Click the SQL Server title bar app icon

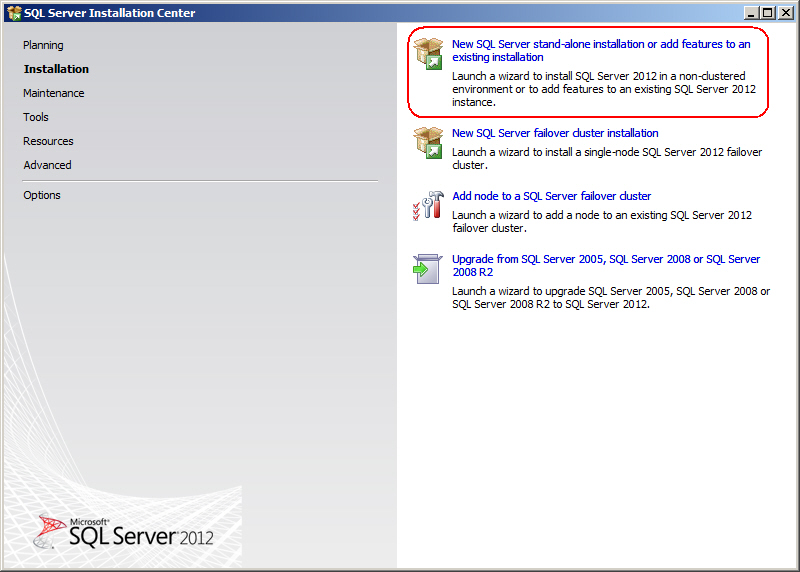[x=14, y=13]
